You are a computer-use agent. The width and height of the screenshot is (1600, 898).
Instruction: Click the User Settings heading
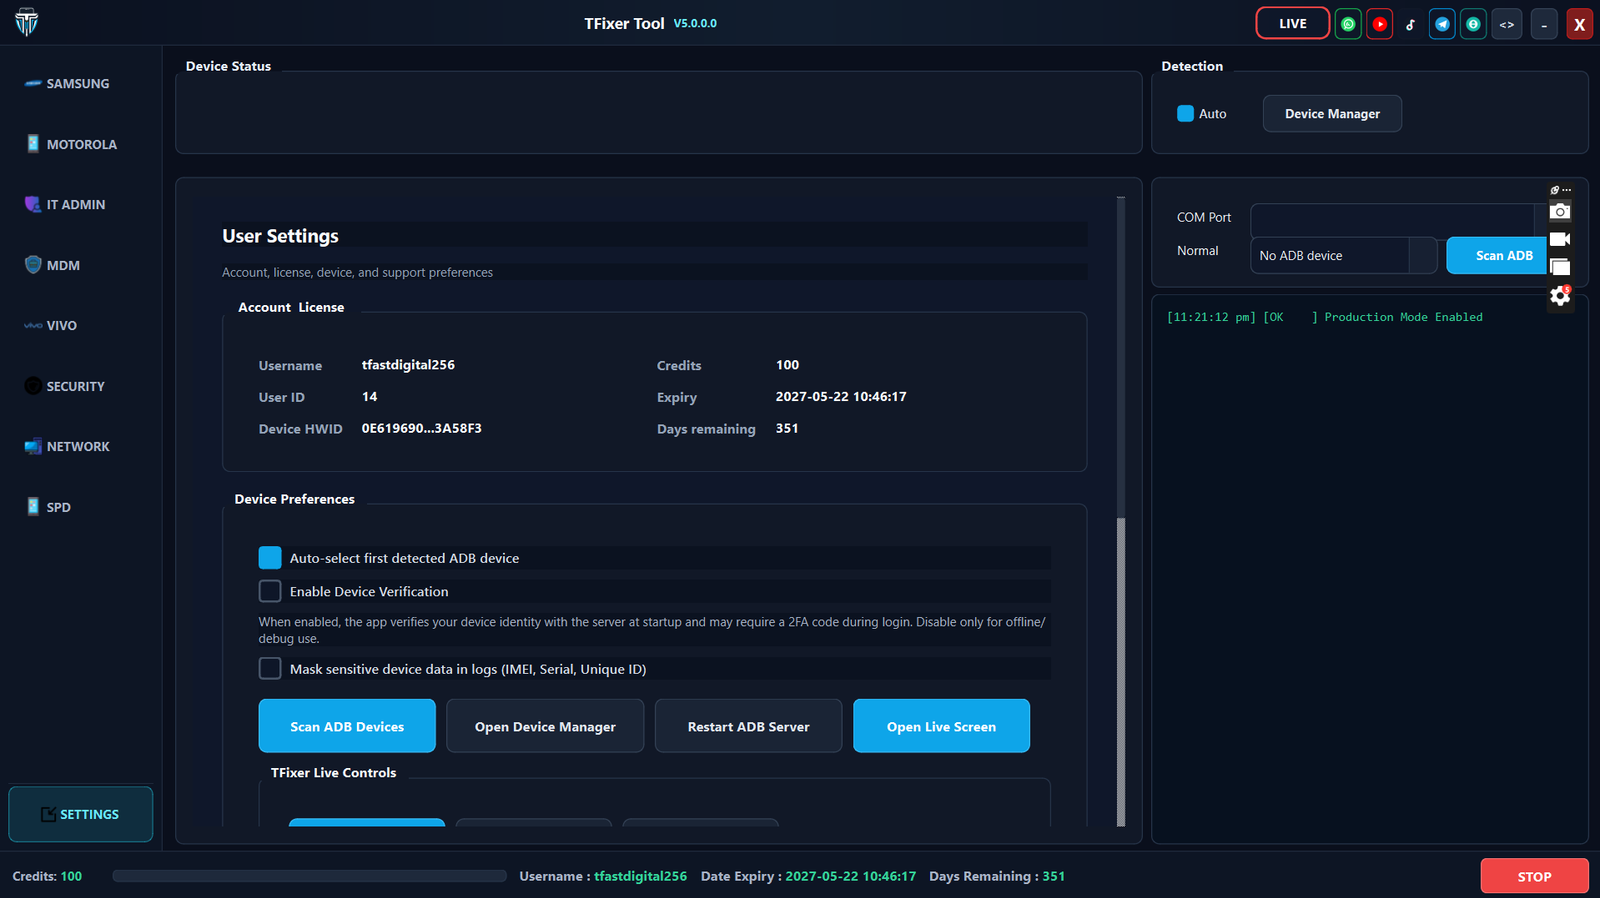(281, 236)
